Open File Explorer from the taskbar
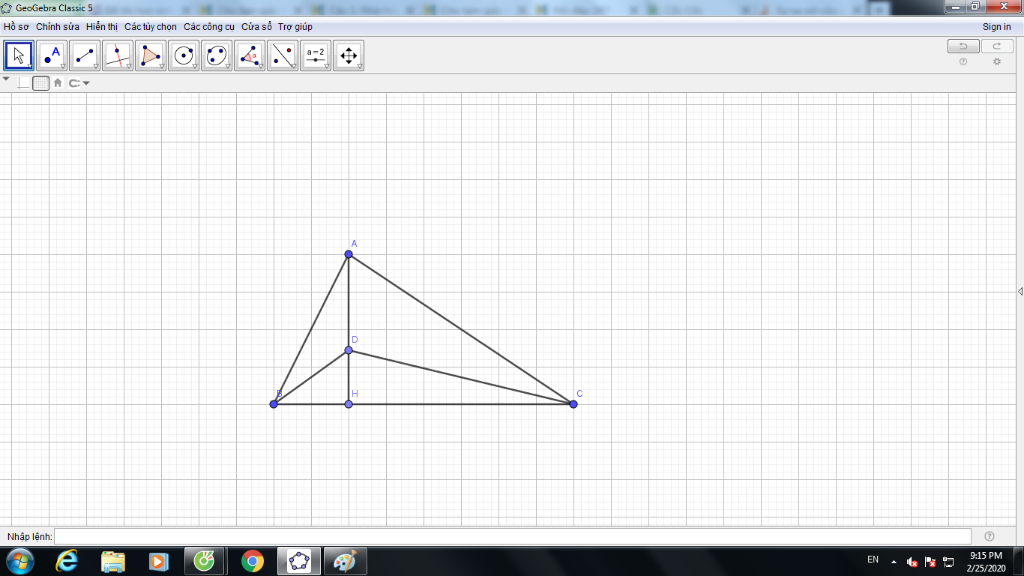Image resolution: width=1024 pixels, height=576 pixels. pyautogui.click(x=113, y=561)
